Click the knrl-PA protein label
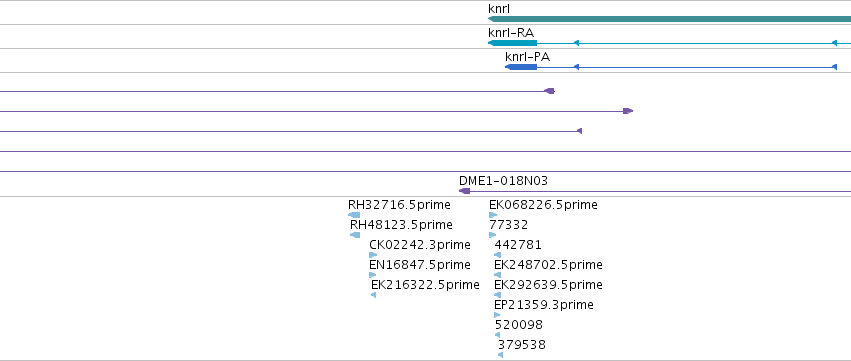This screenshot has height=361, width=851. click(528, 56)
